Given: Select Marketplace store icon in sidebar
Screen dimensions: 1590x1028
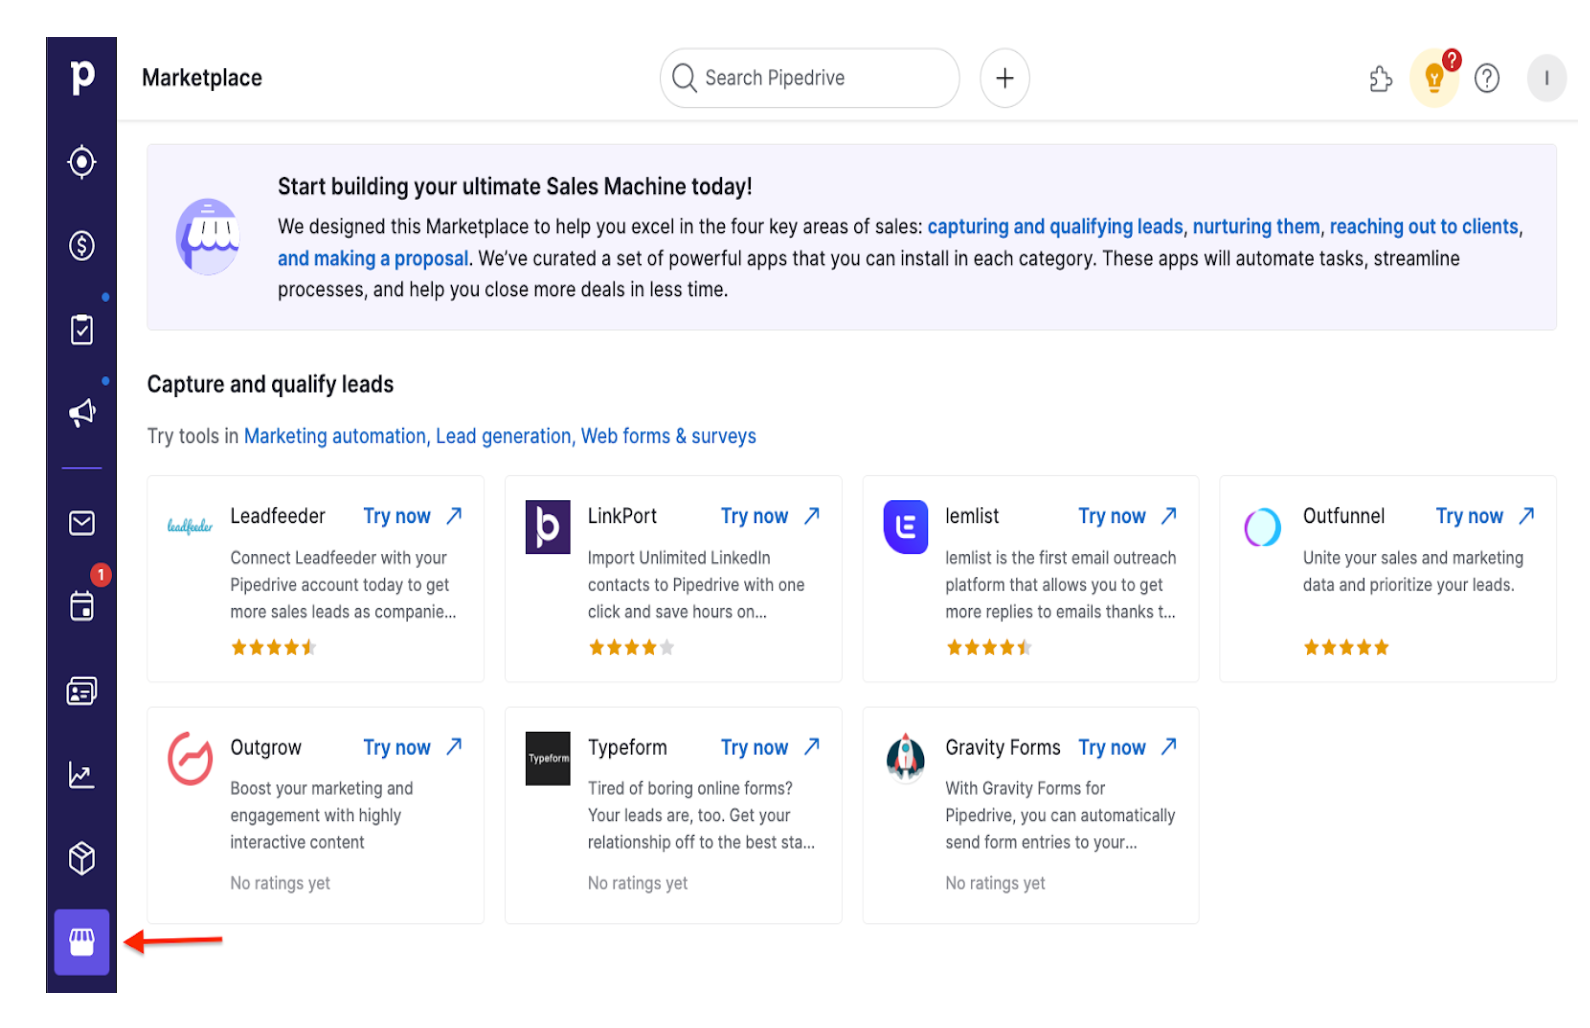Looking at the screenshot, I should (82, 942).
